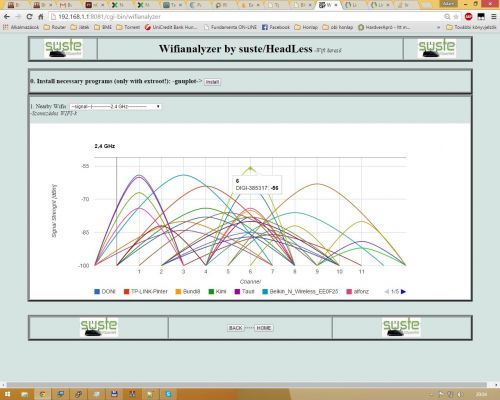
Task: Close the active Wifianalyzer tab
Action: tap(336, 5)
